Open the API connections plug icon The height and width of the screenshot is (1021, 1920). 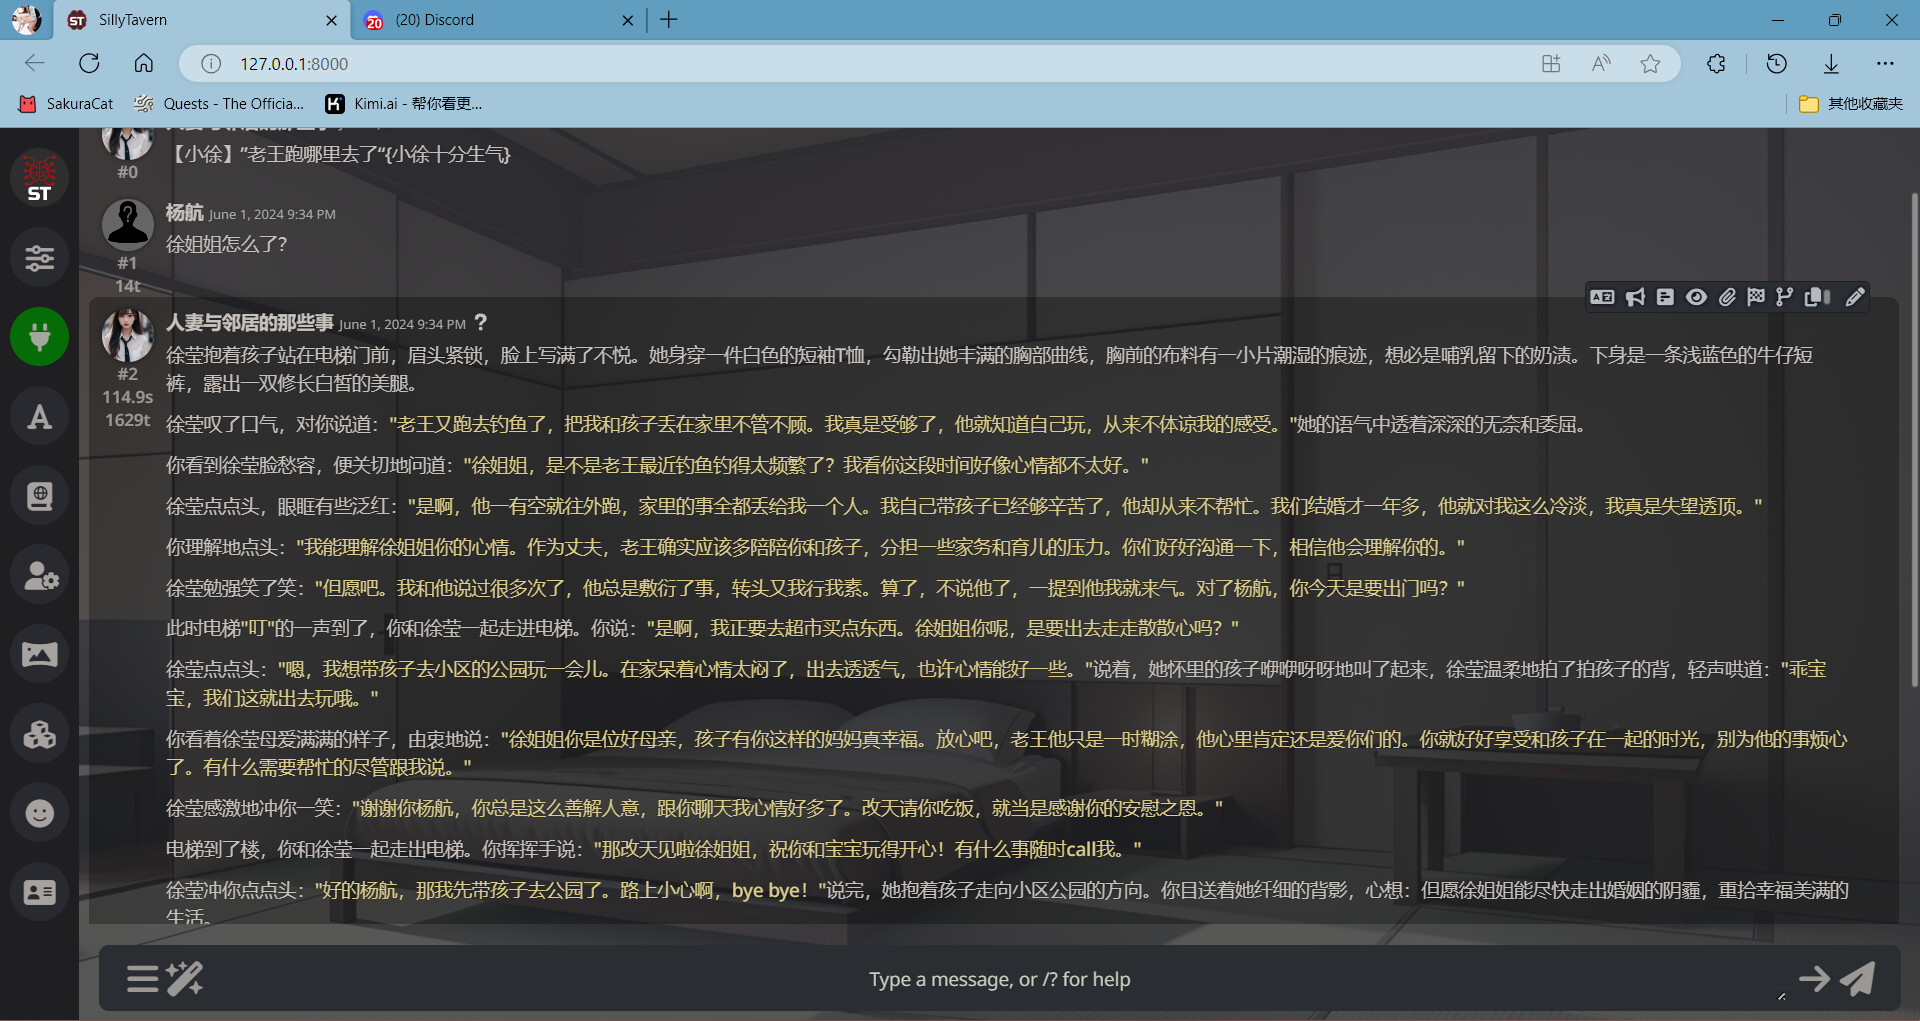40,337
